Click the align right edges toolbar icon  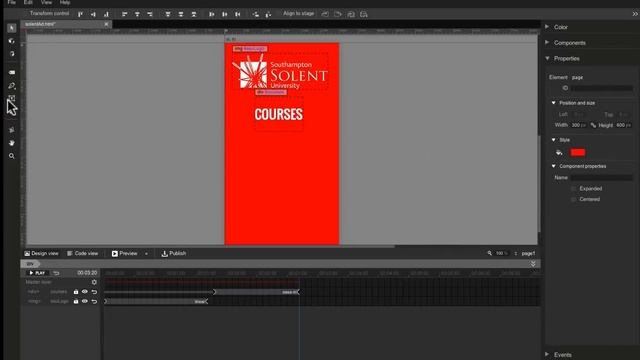click(x=150, y=14)
